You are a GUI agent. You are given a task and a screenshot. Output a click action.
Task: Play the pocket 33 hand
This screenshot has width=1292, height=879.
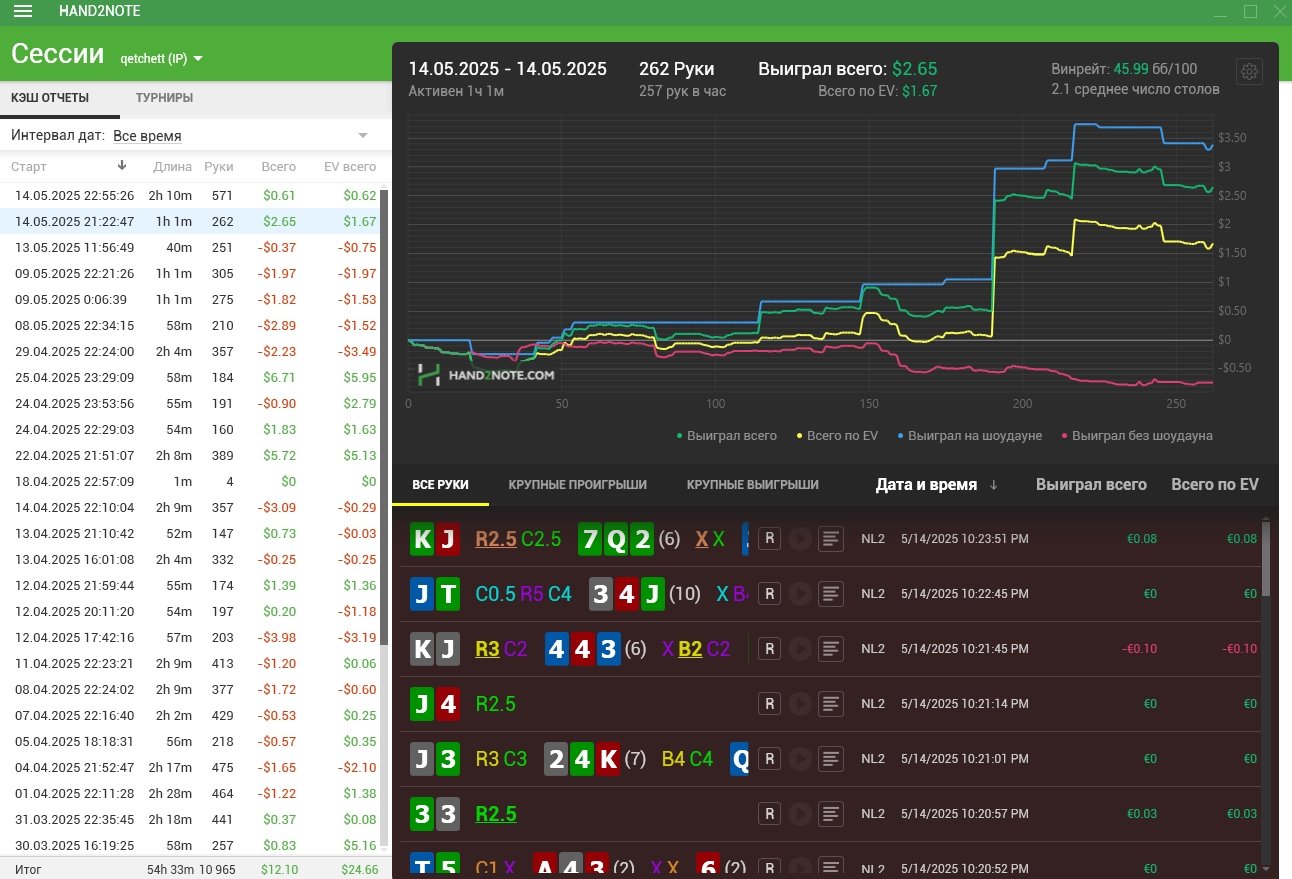click(800, 814)
